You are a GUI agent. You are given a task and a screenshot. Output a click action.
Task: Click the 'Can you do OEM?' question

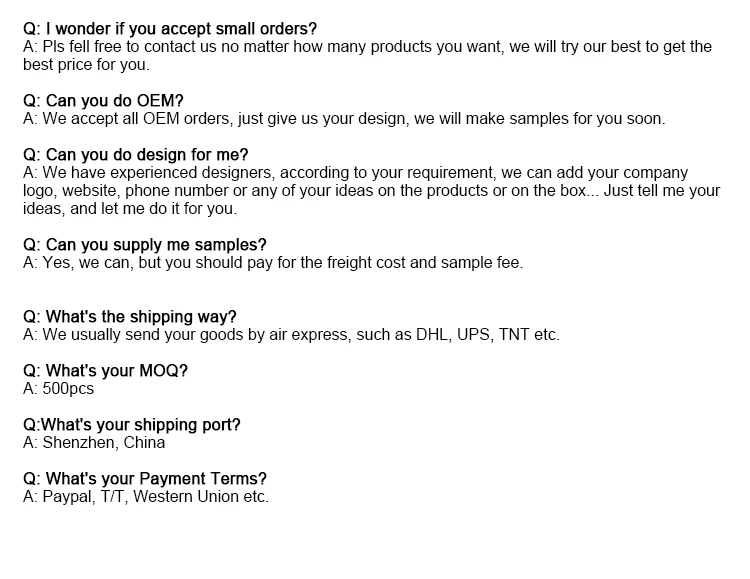(103, 100)
